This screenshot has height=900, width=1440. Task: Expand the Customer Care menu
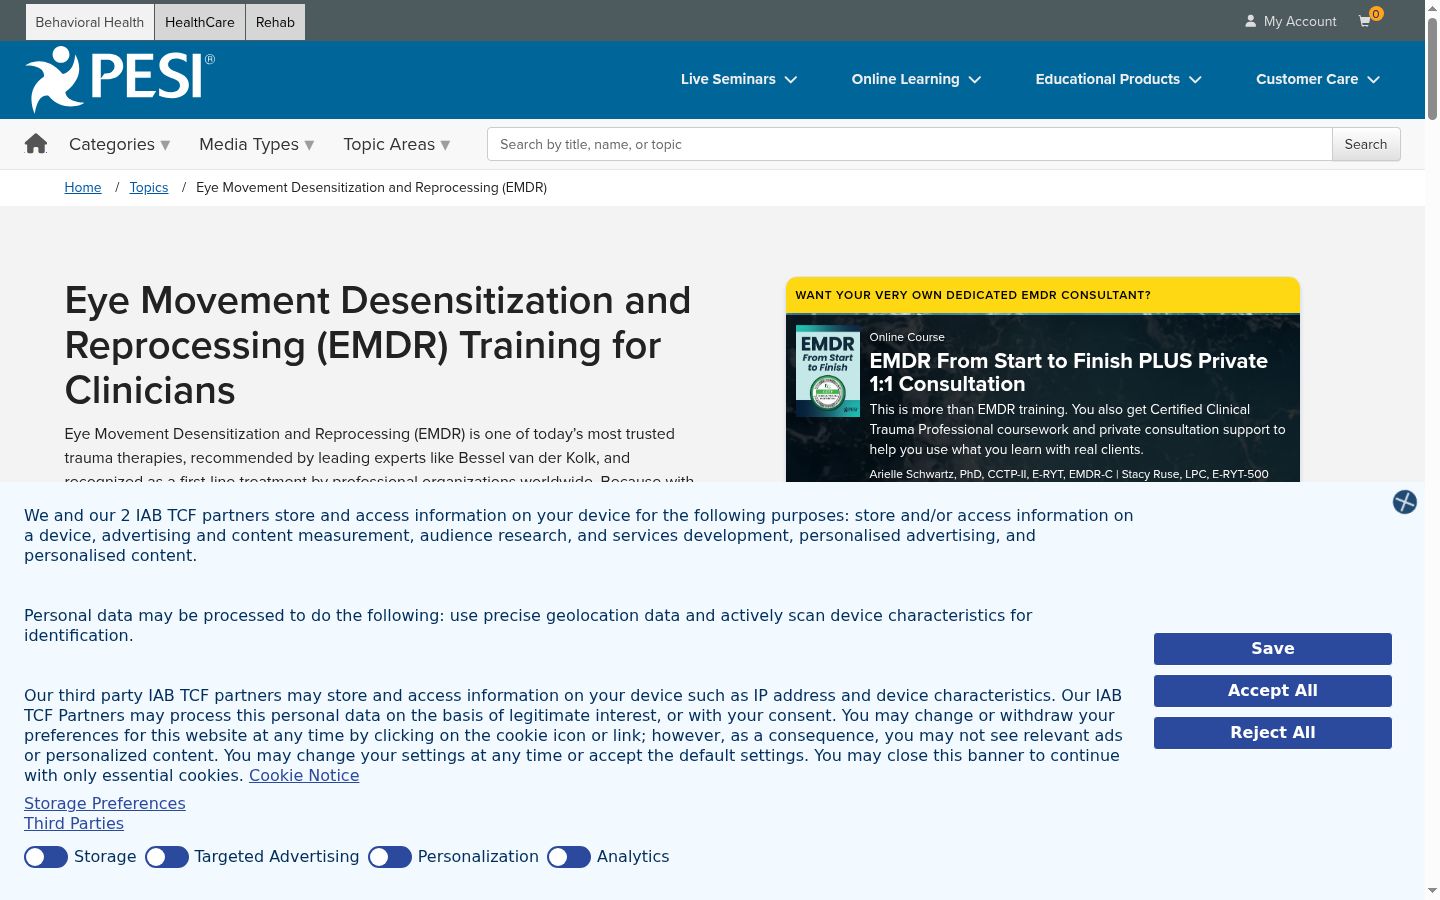coord(1318,79)
